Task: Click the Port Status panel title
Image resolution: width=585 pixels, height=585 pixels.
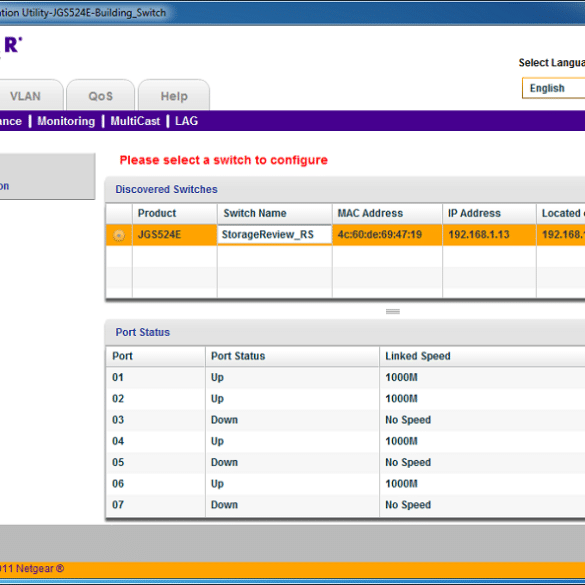Action: pos(143,332)
